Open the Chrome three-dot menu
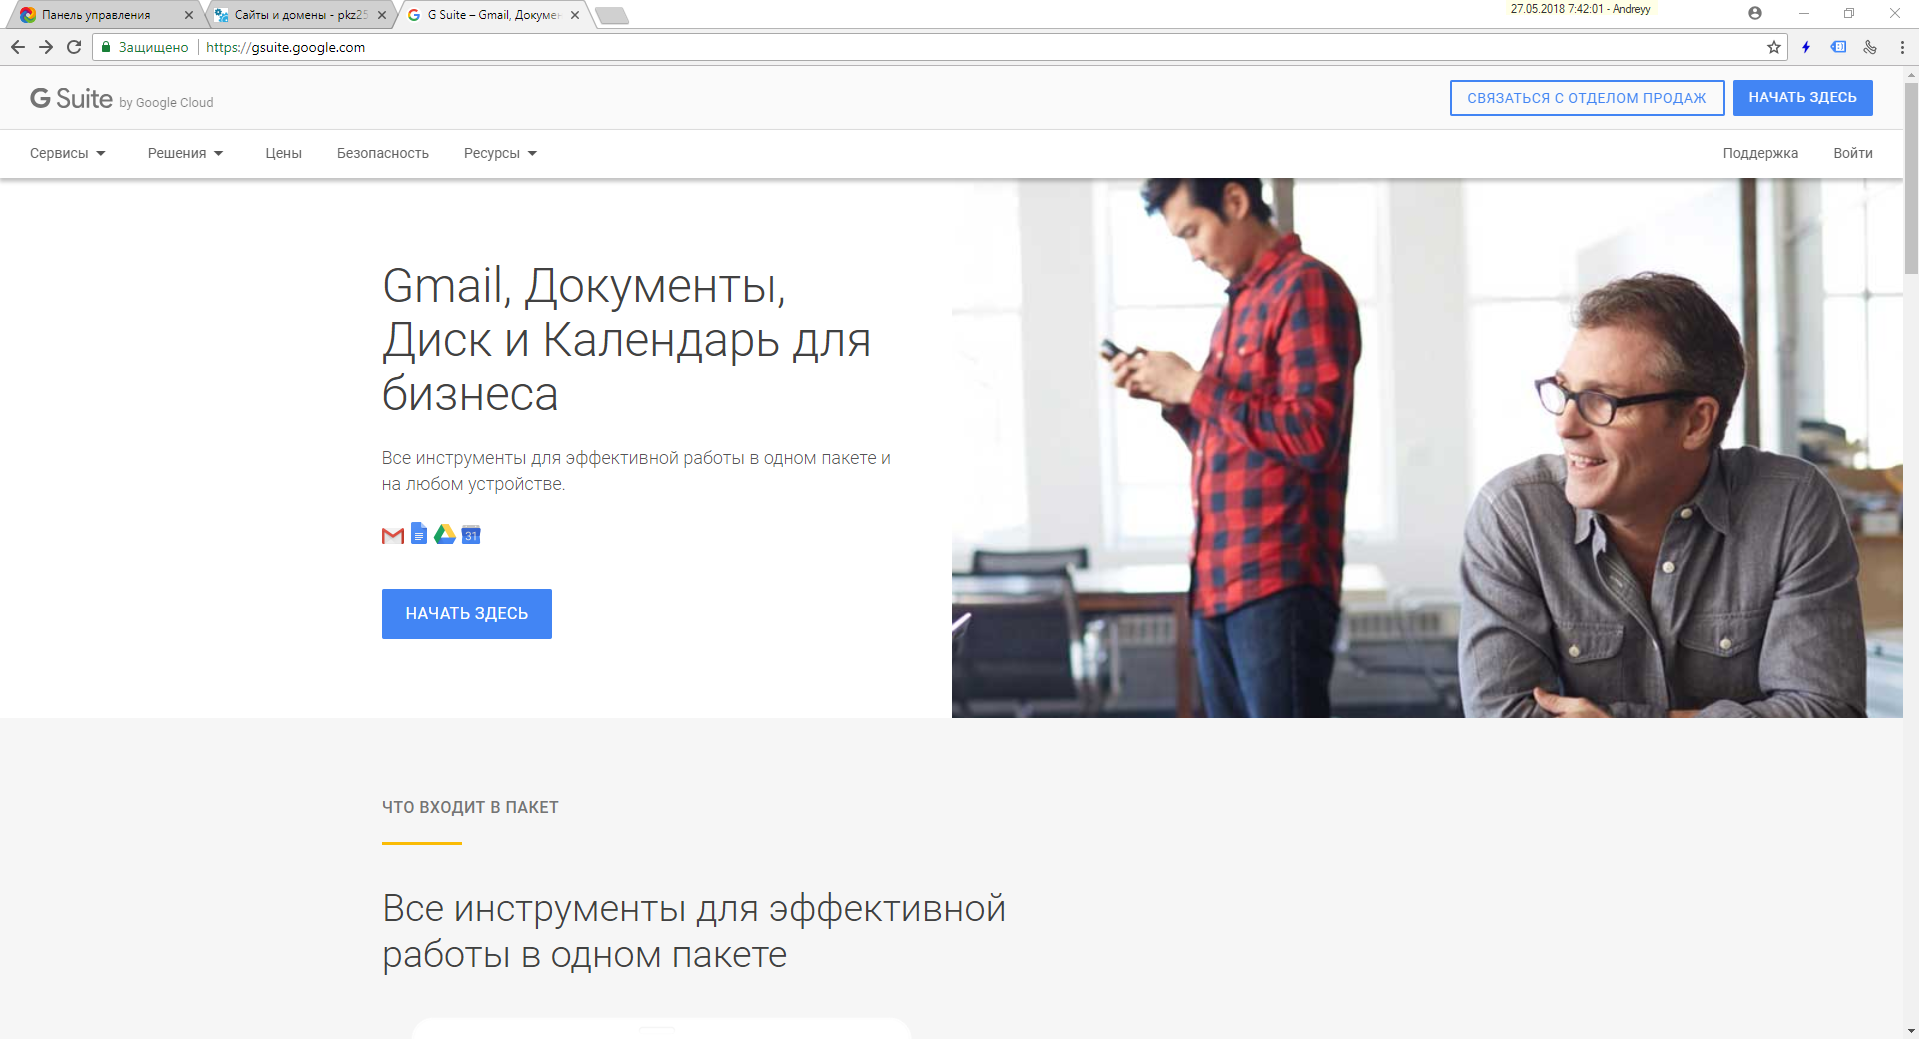The width and height of the screenshot is (1919, 1039). (1902, 47)
